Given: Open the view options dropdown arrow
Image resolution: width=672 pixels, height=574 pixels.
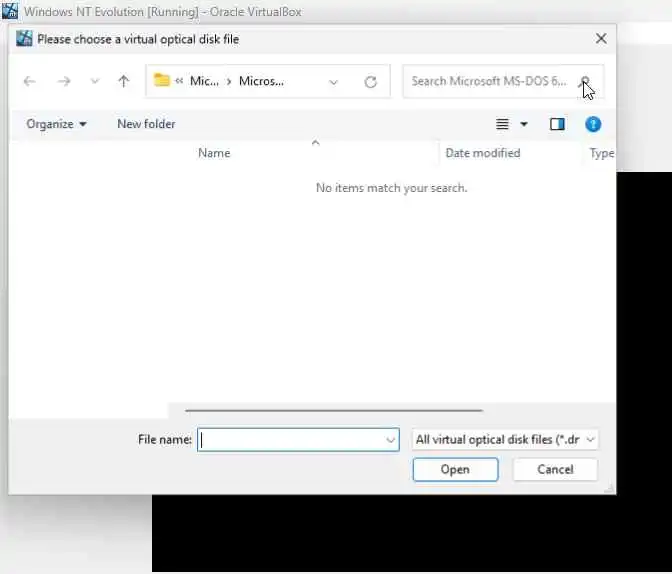Looking at the screenshot, I should coord(524,124).
